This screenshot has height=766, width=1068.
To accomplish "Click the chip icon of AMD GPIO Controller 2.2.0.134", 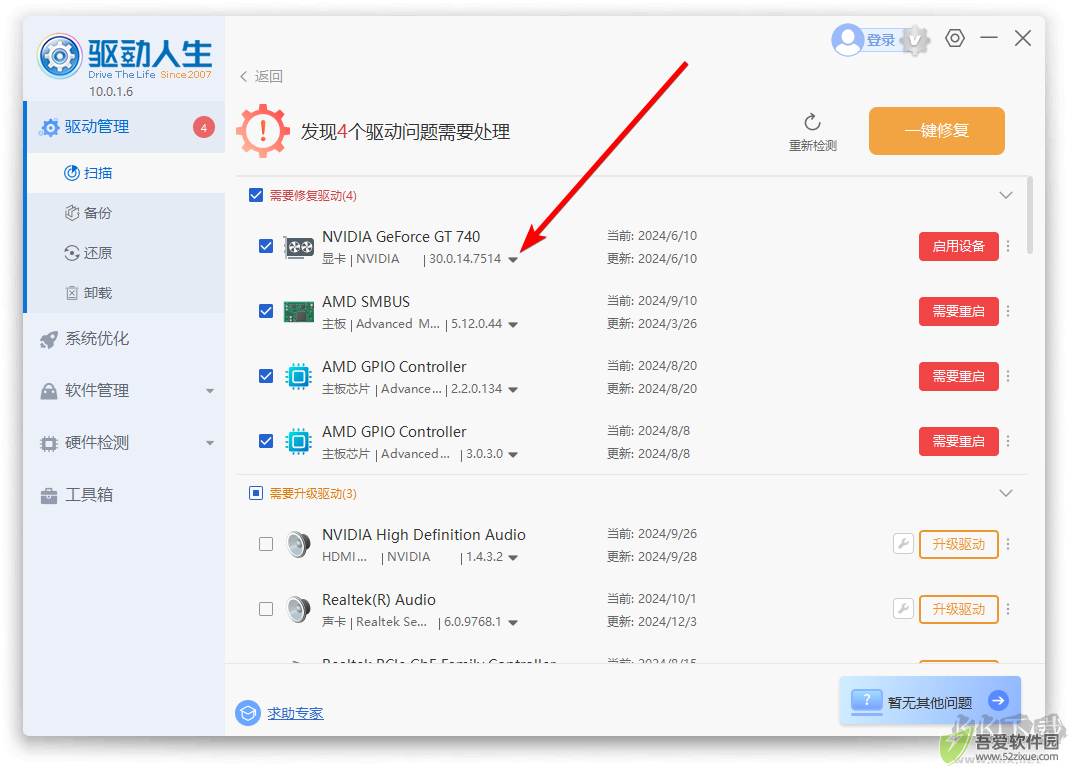I will [x=298, y=377].
